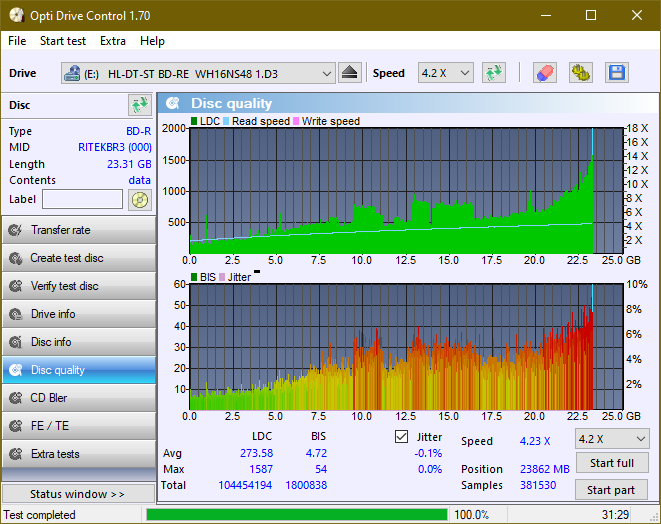Click the Start part button
661x524 pixels.
(611, 490)
